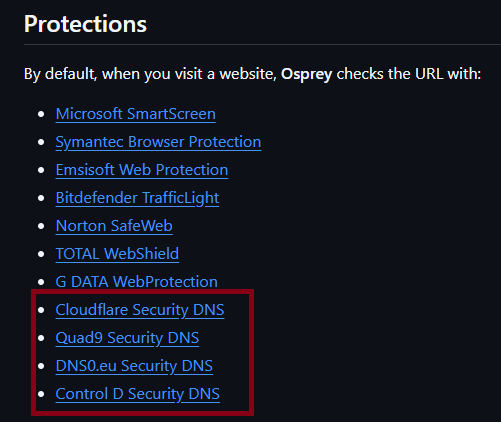Click the Norton SafeWeb link
501x422 pixels.
tap(114, 226)
